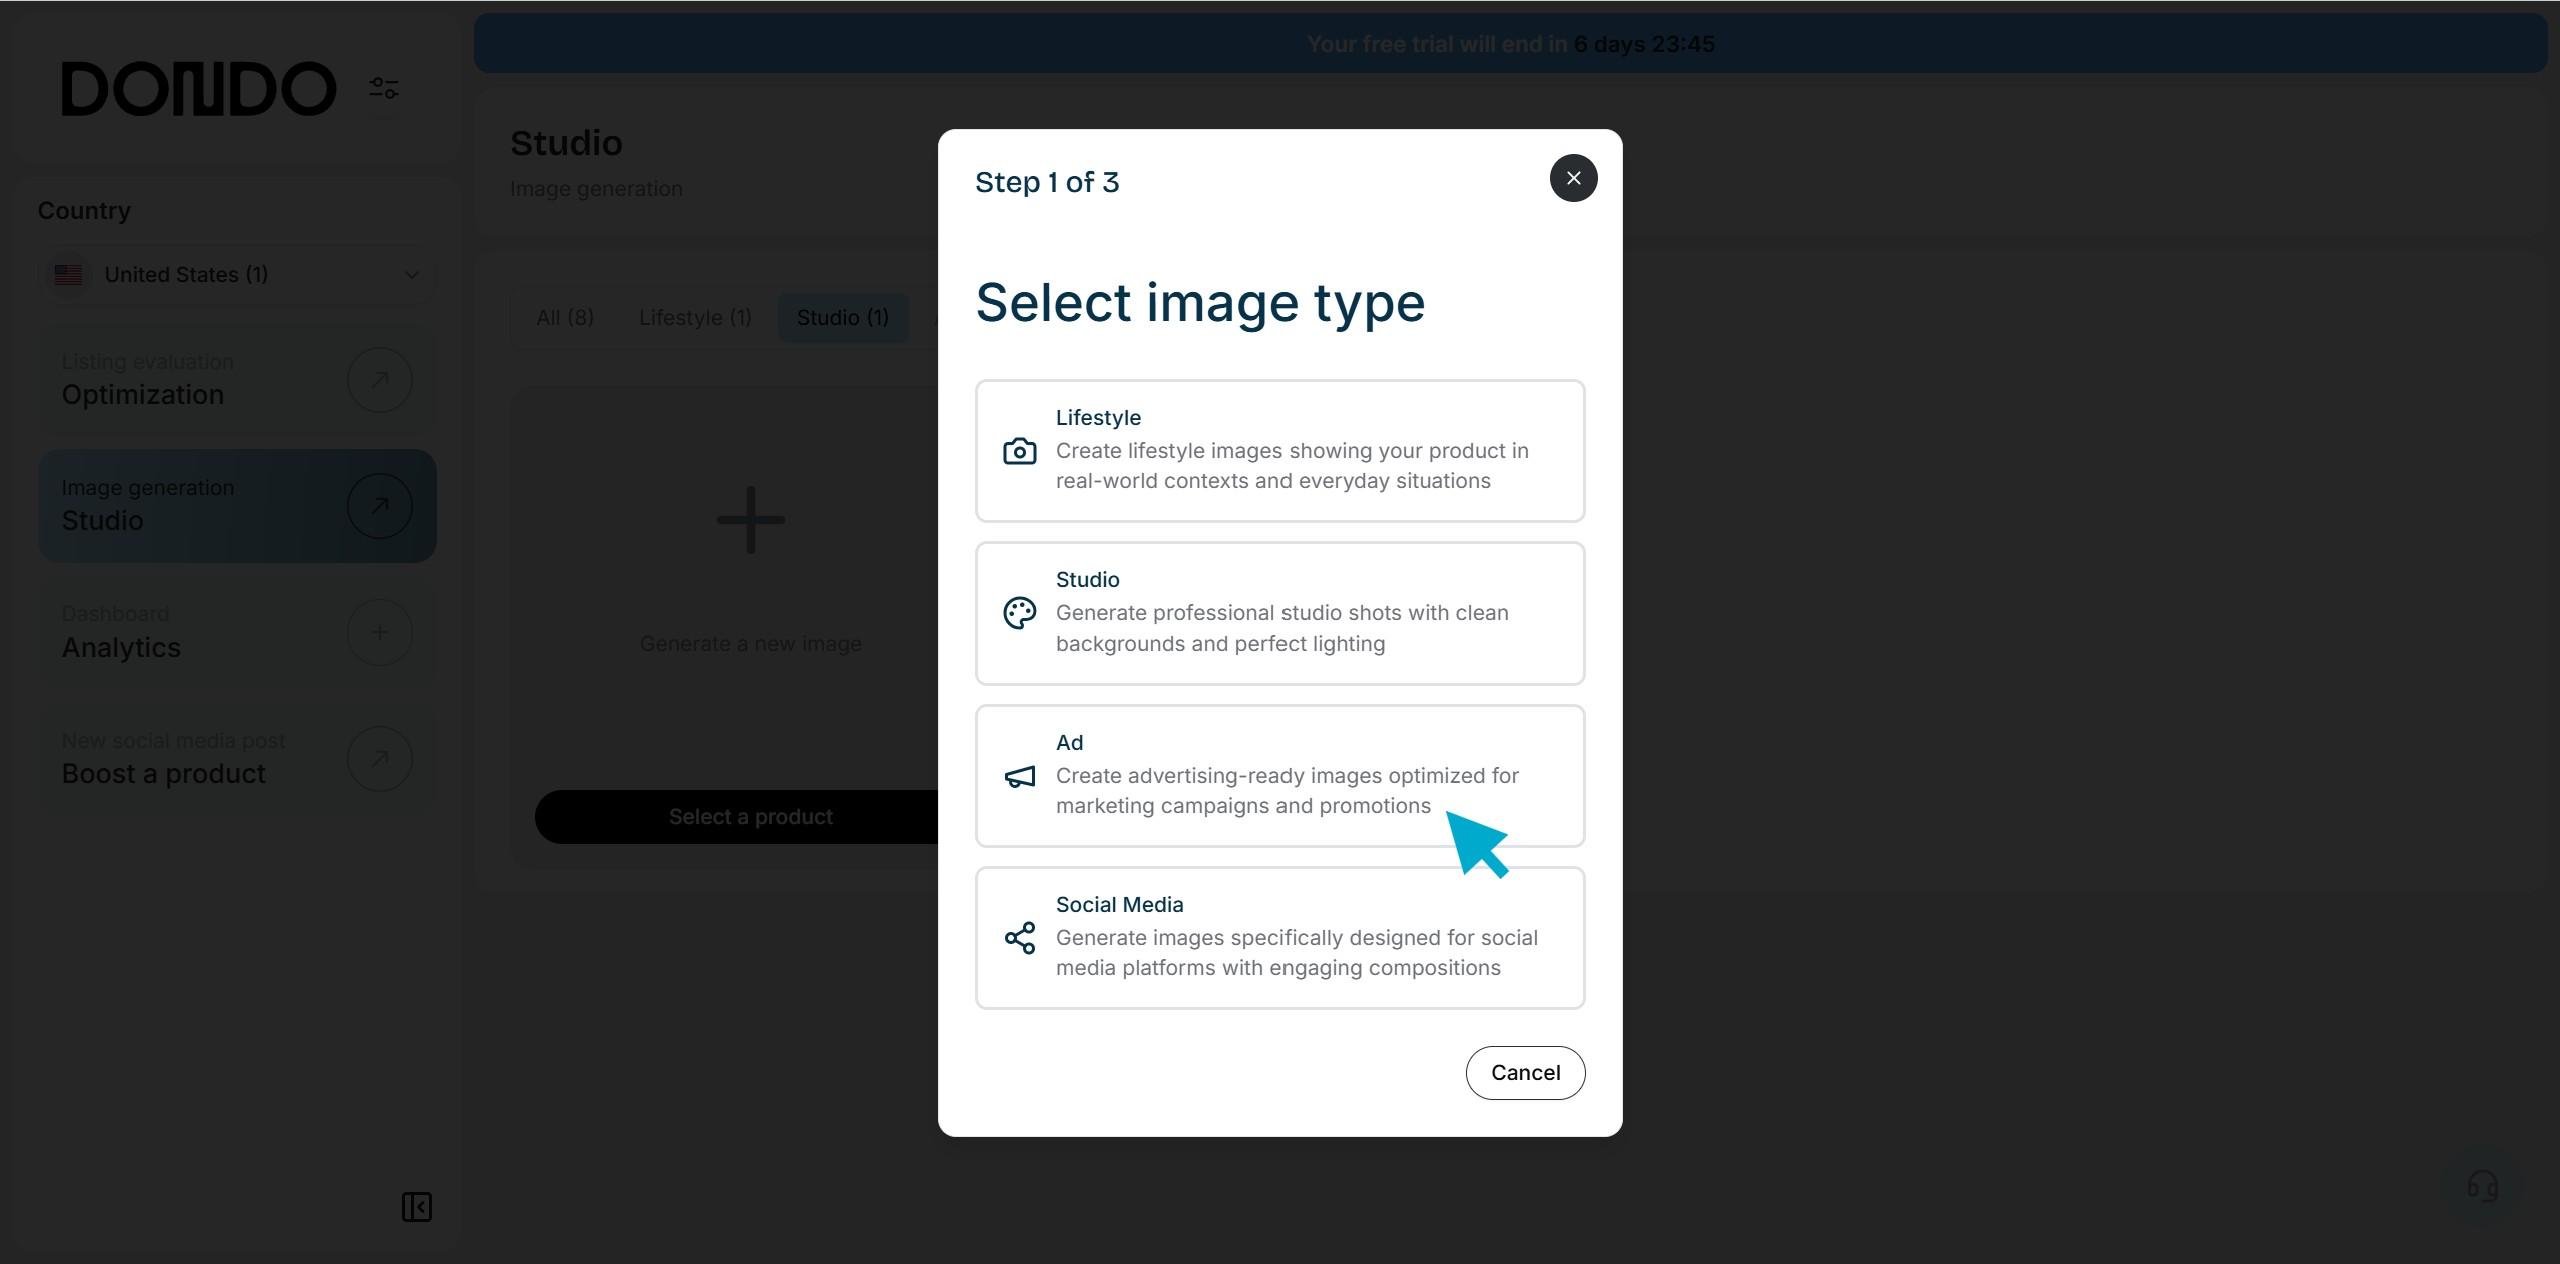The height and width of the screenshot is (1264, 2560).
Task: Click the sliders settings icon beside DONDO logo
Action: pyautogui.click(x=384, y=88)
